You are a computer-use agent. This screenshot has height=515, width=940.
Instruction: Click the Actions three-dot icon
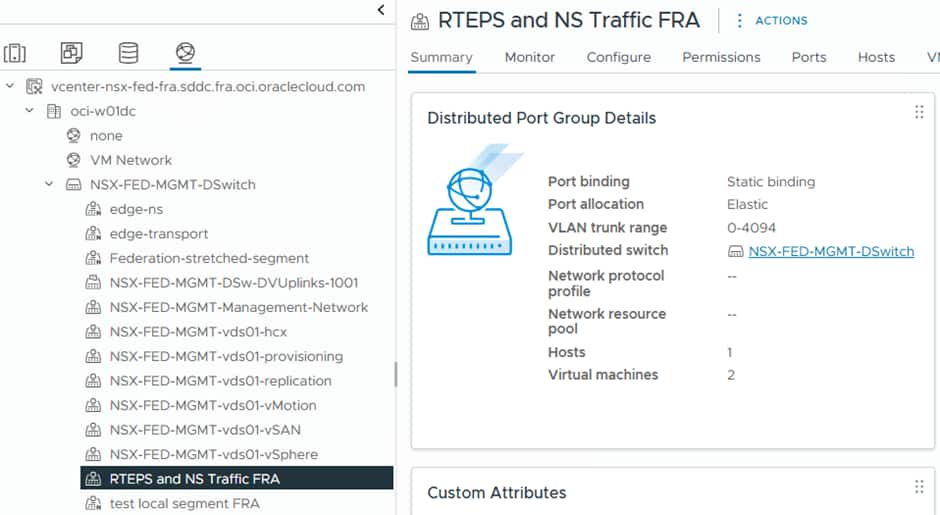739,20
